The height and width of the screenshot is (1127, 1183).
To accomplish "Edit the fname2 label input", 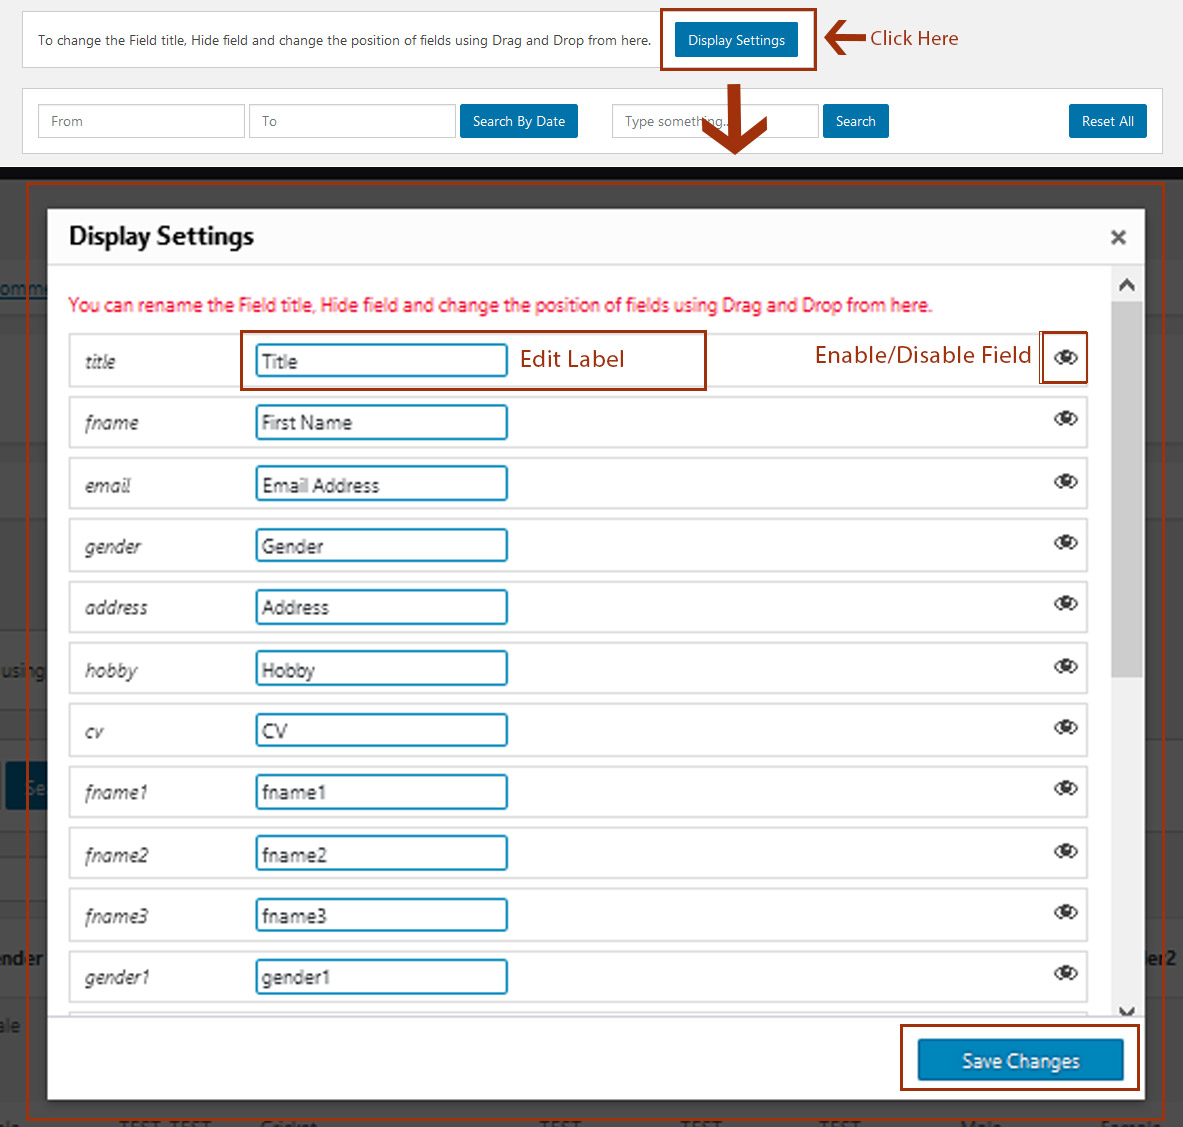I will coord(381,853).
